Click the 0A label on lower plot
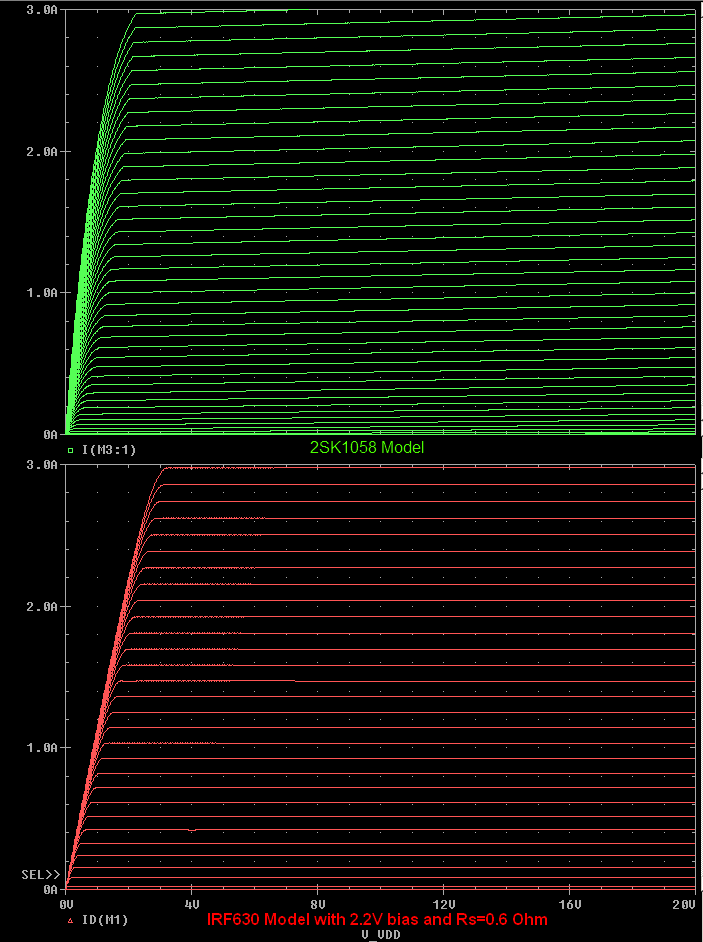Image resolution: width=703 pixels, height=942 pixels. pyautogui.click(x=49, y=888)
